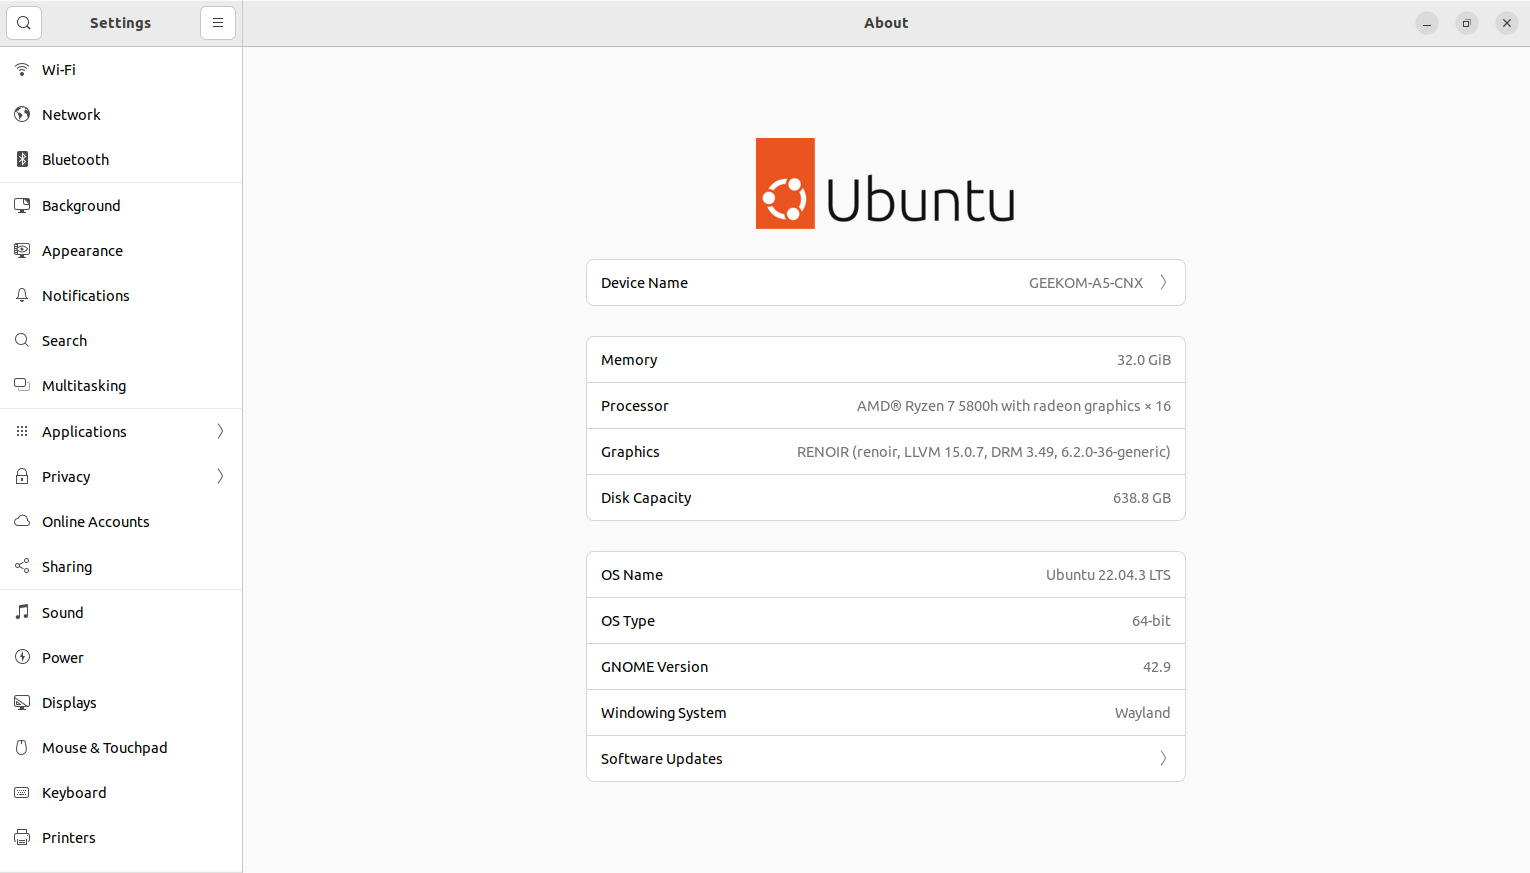
Task: Select Notifications in sidebar
Action: pyautogui.click(x=121, y=295)
